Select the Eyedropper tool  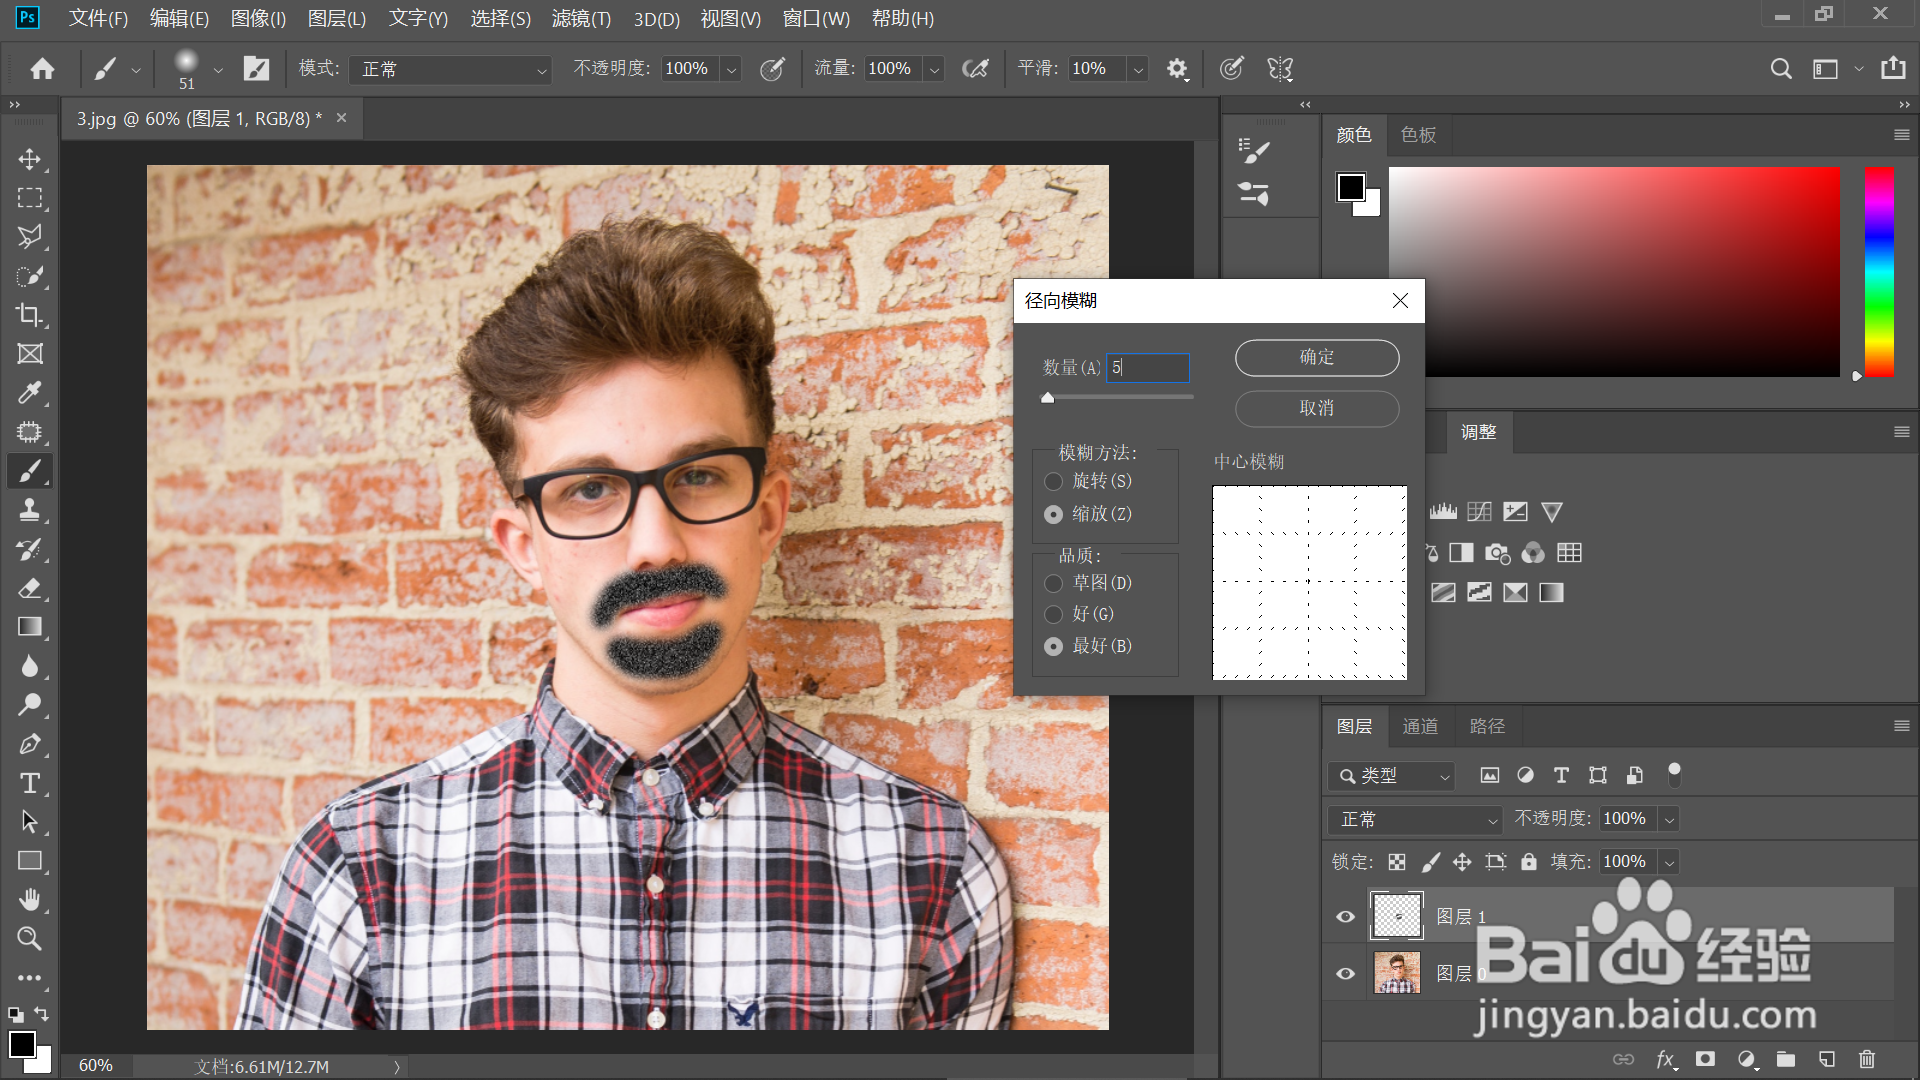[29, 393]
